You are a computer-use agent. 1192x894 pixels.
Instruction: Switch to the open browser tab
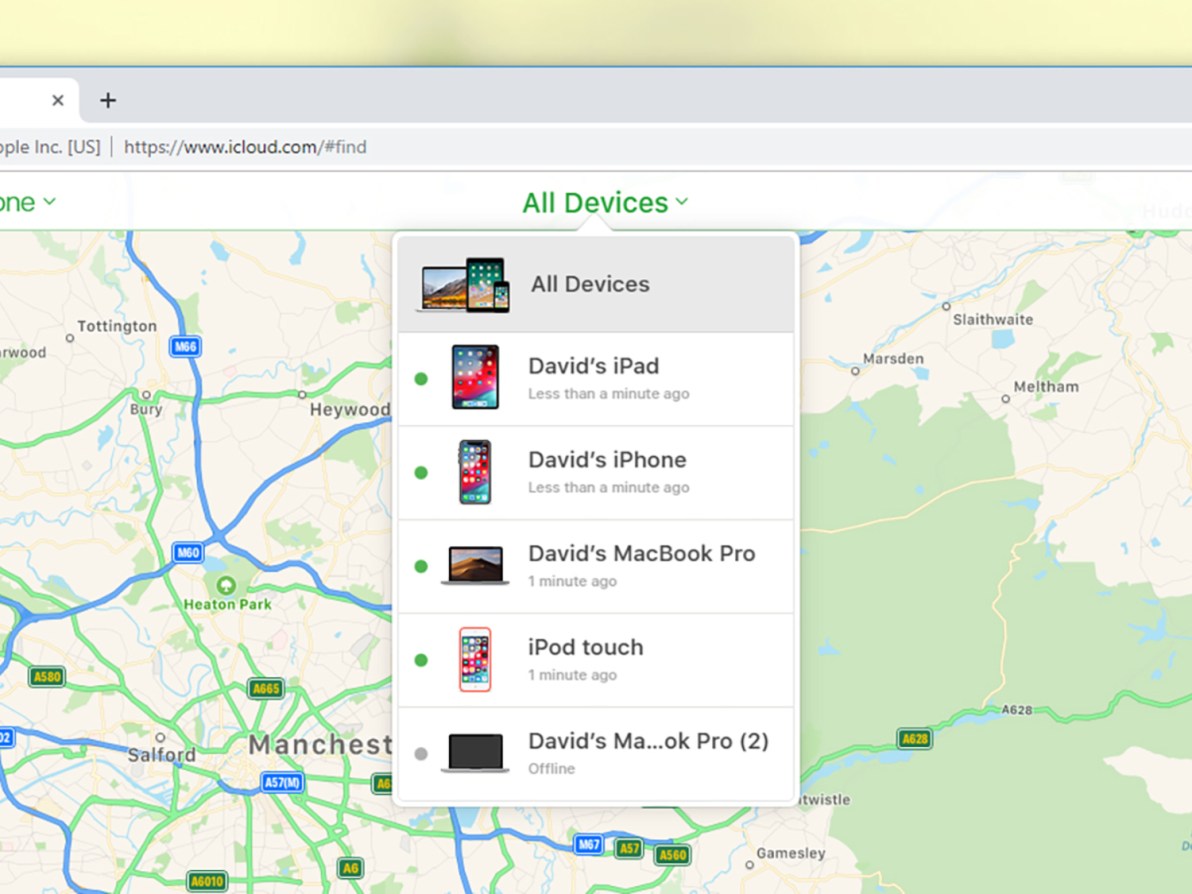pos(20,100)
